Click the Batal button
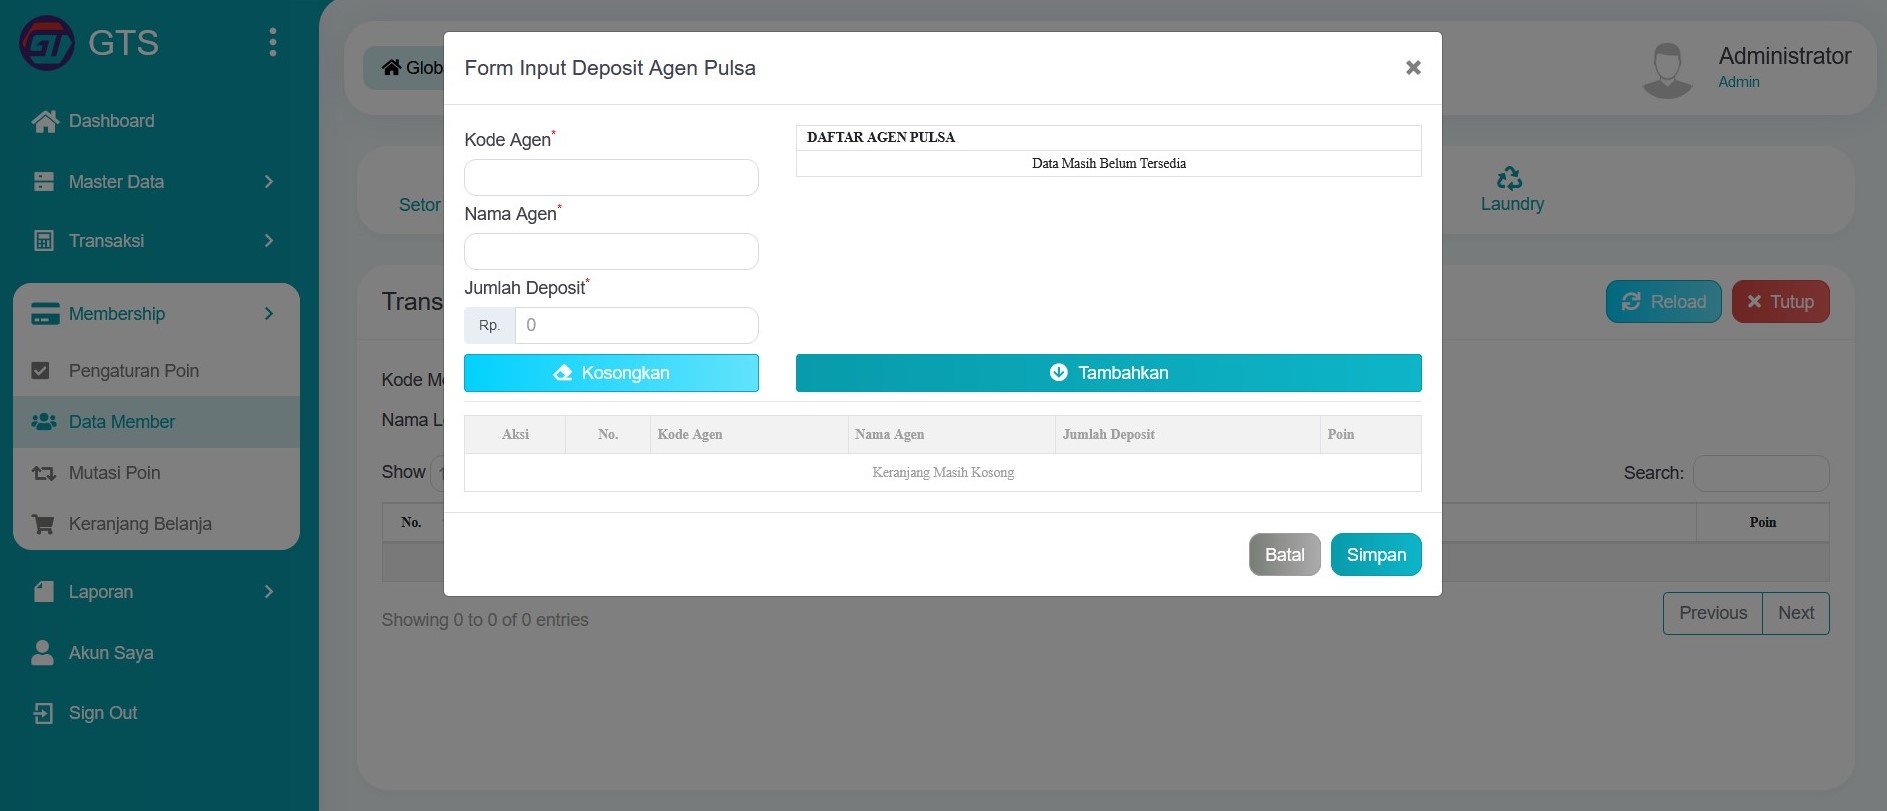1887x811 pixels. pyautogui.click(x=1284, y=555)
